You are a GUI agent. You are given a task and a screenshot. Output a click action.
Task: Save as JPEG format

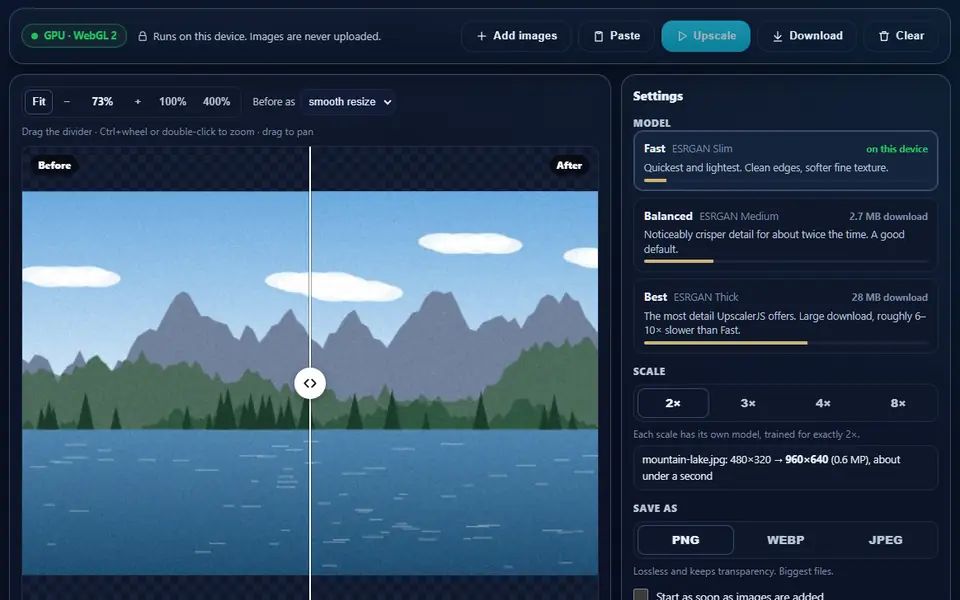885,540
